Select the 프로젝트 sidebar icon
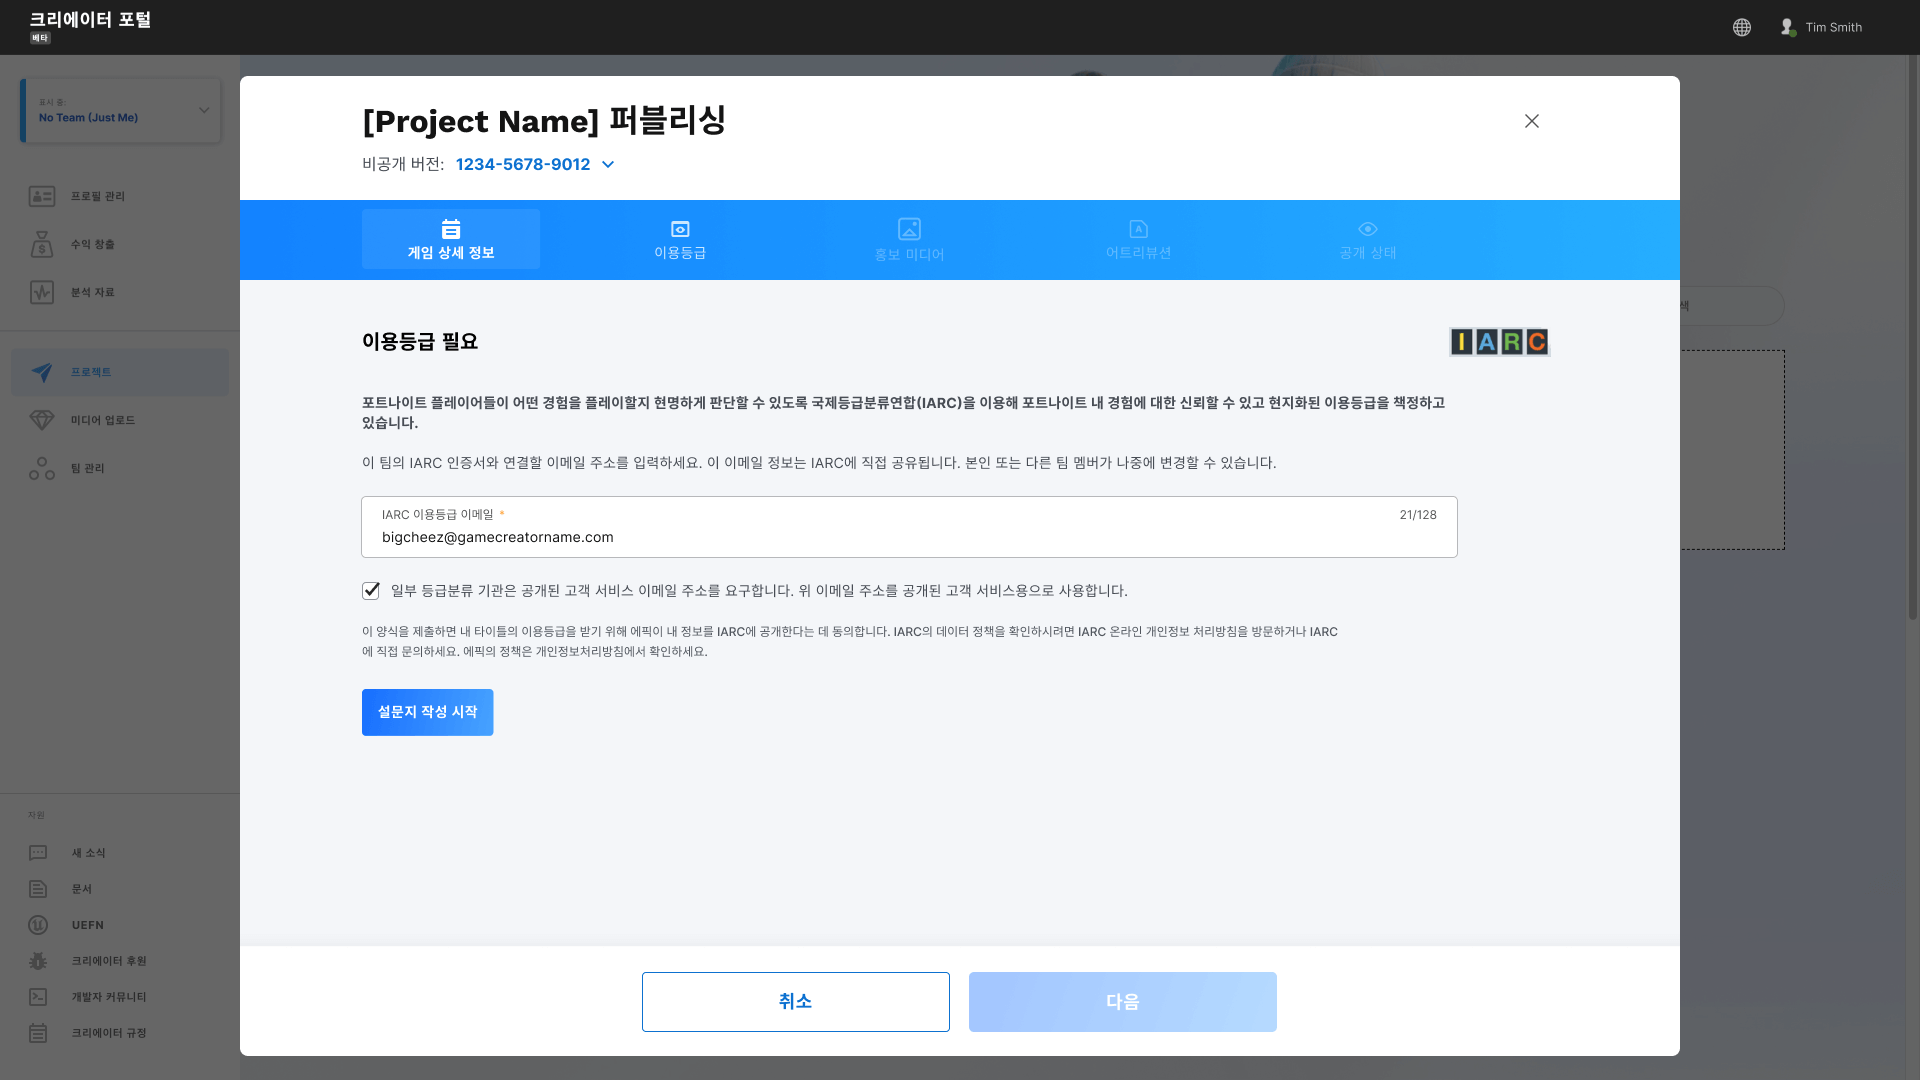 tap(41, 371)
